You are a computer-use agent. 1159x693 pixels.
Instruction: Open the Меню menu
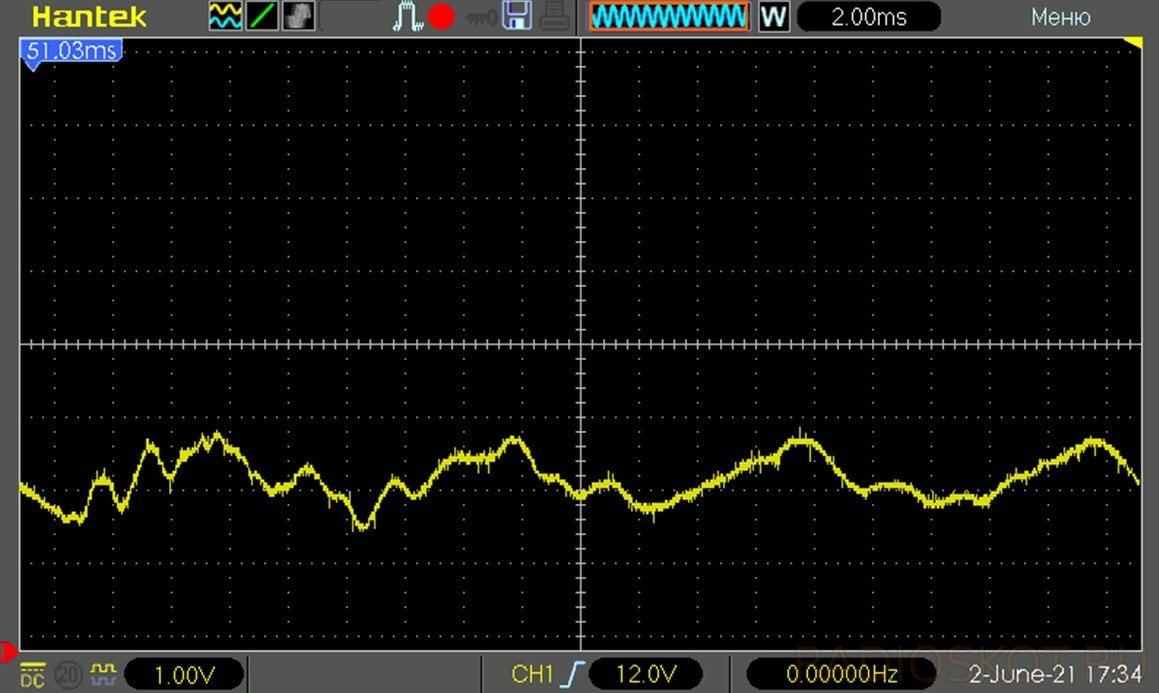(1060, 17)
